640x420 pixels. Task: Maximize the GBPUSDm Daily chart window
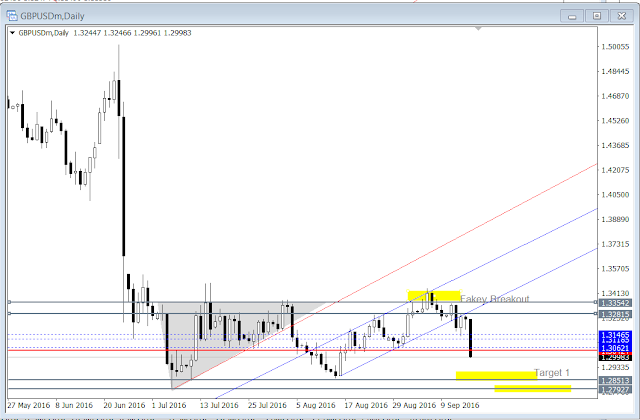[x=597, y=16]
